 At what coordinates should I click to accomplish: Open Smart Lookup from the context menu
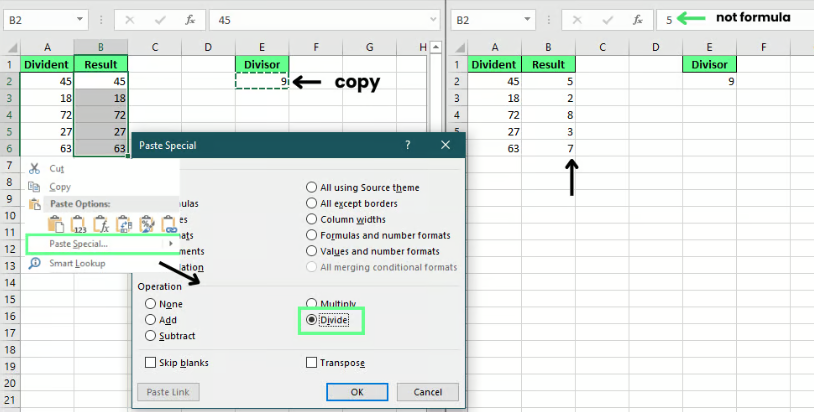point(76,263)
